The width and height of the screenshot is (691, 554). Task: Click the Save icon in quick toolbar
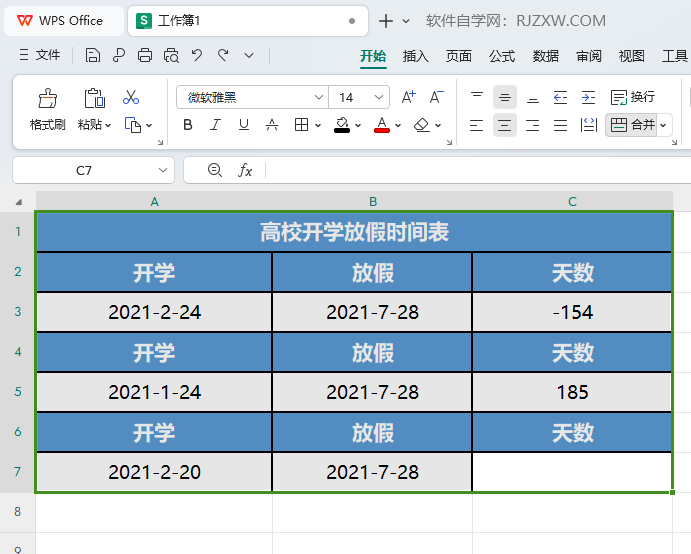pyautogui.click(x=93, y=56)
